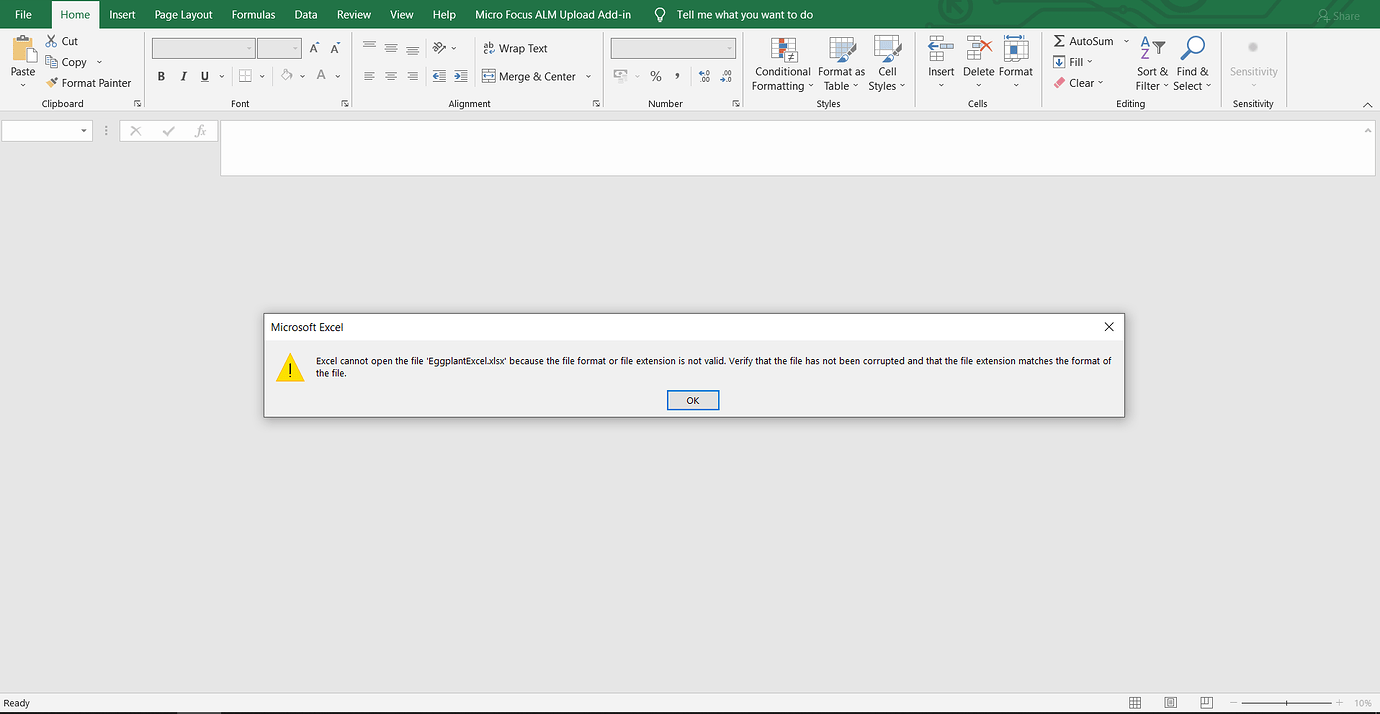Expand the formula bar

pyautogui.click(x=1368, y=130)
